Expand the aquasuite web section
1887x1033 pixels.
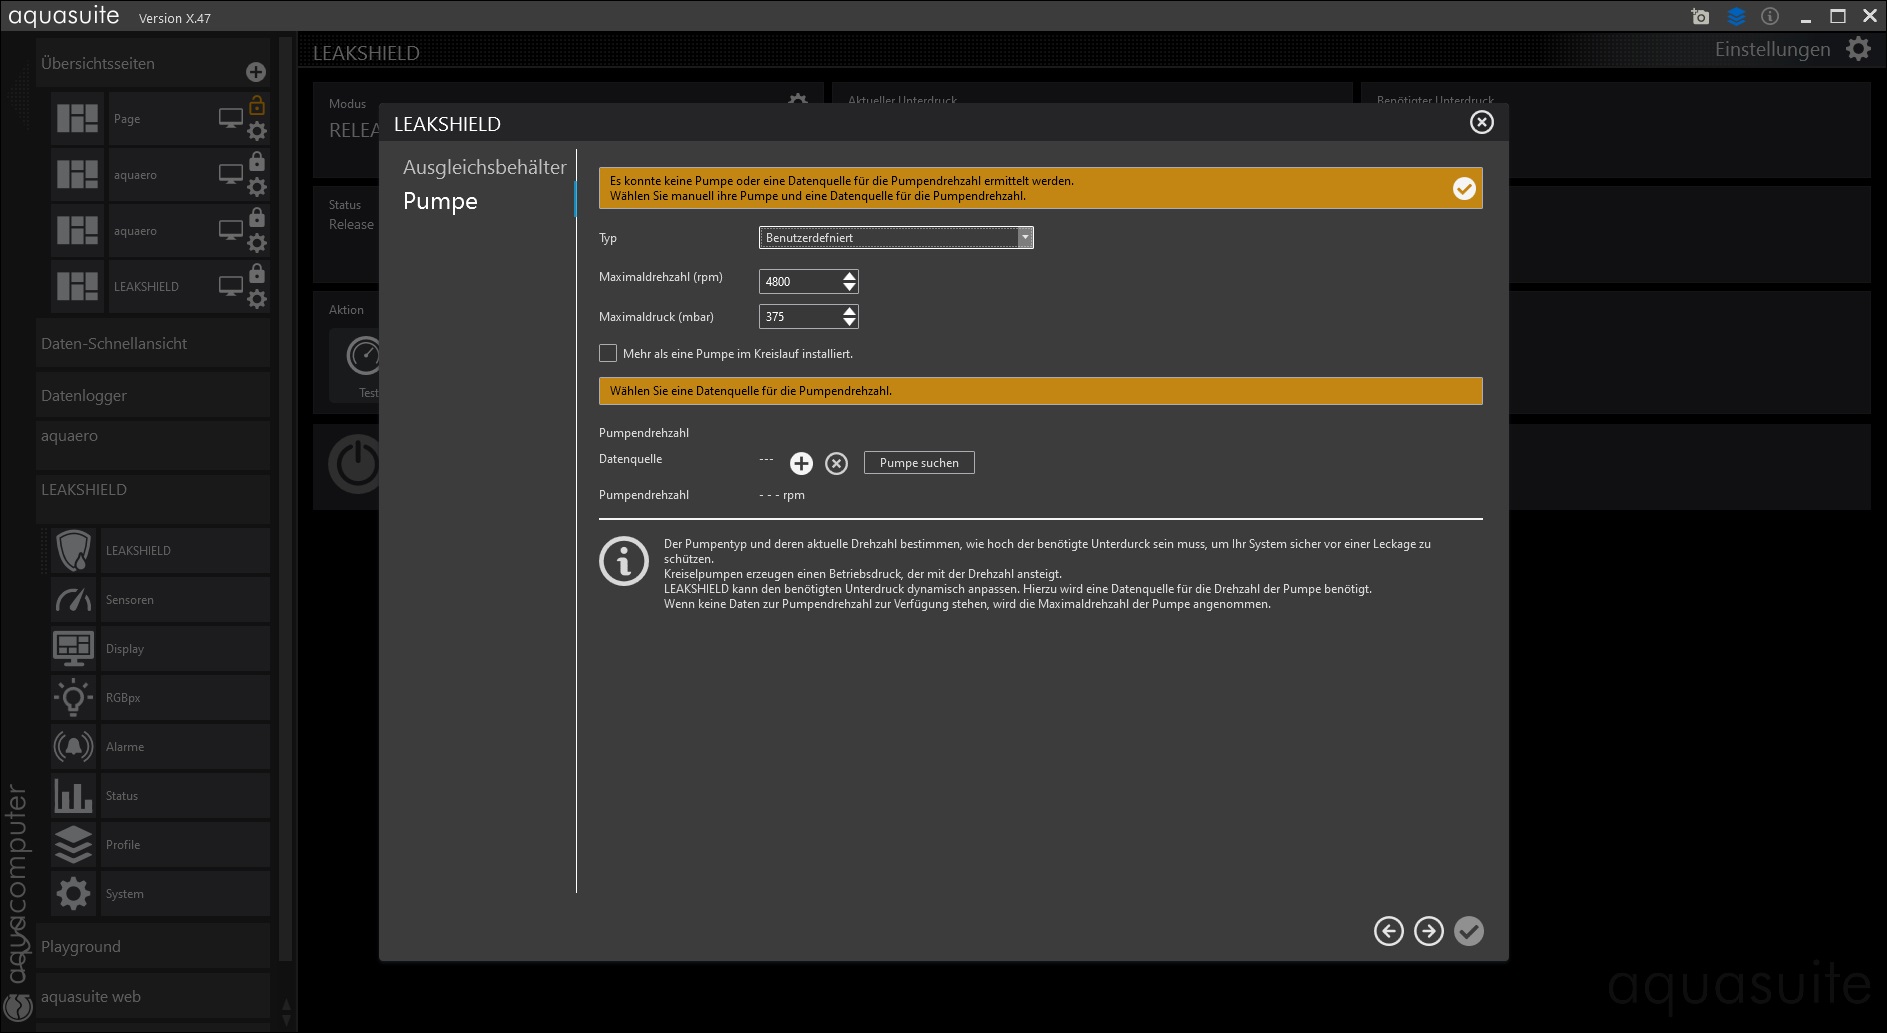click(153, 997)
